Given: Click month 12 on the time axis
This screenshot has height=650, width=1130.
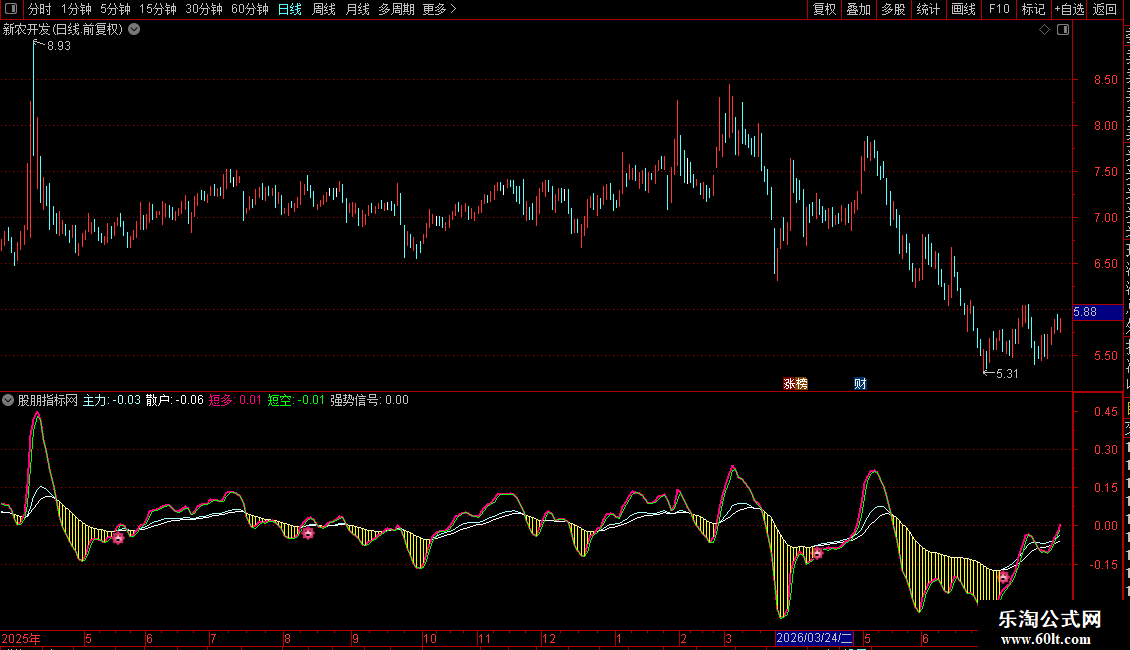Looking at the screenshot, I should [549, 638].
